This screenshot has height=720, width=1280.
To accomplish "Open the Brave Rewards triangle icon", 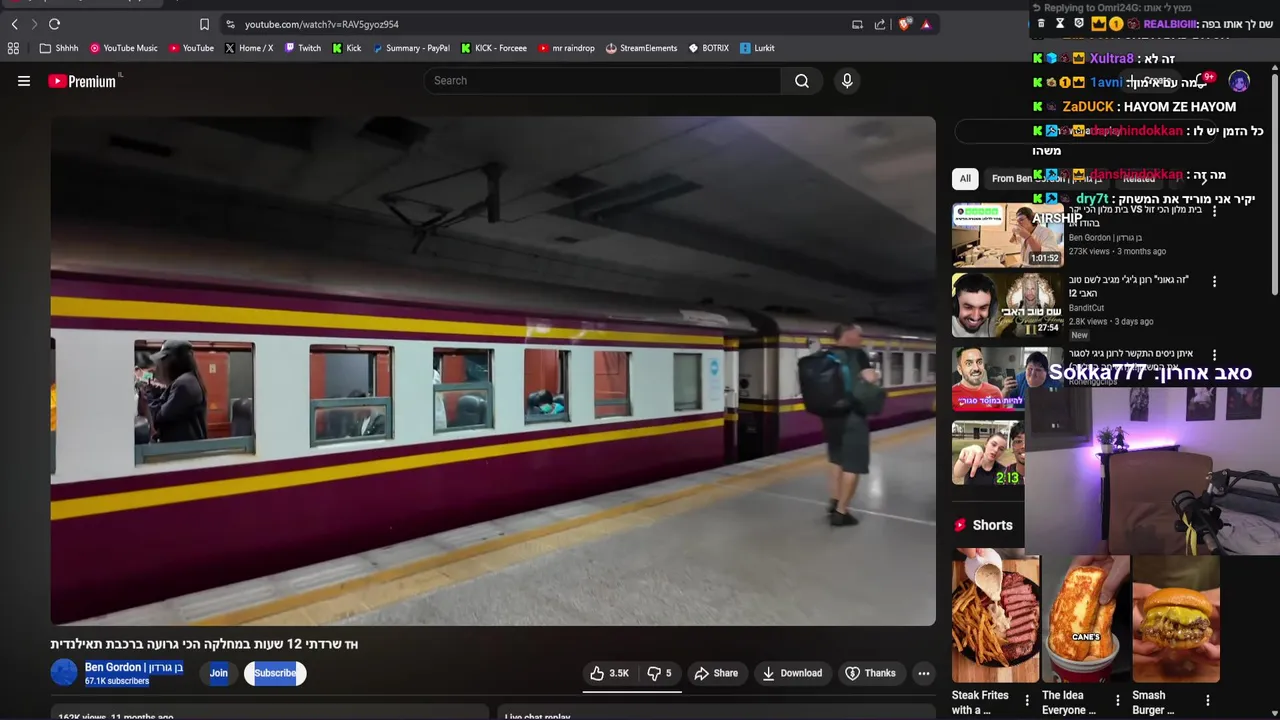I will [926, 24].
